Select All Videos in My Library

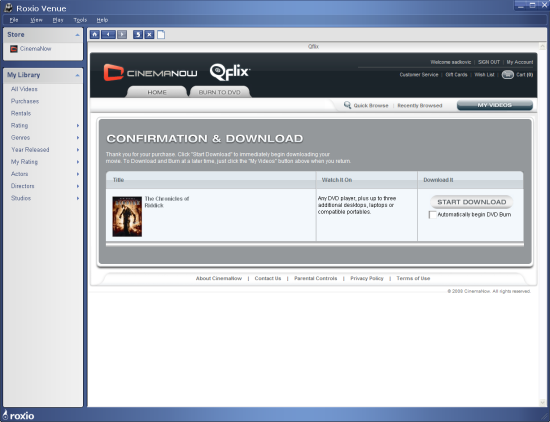point(24,89)
